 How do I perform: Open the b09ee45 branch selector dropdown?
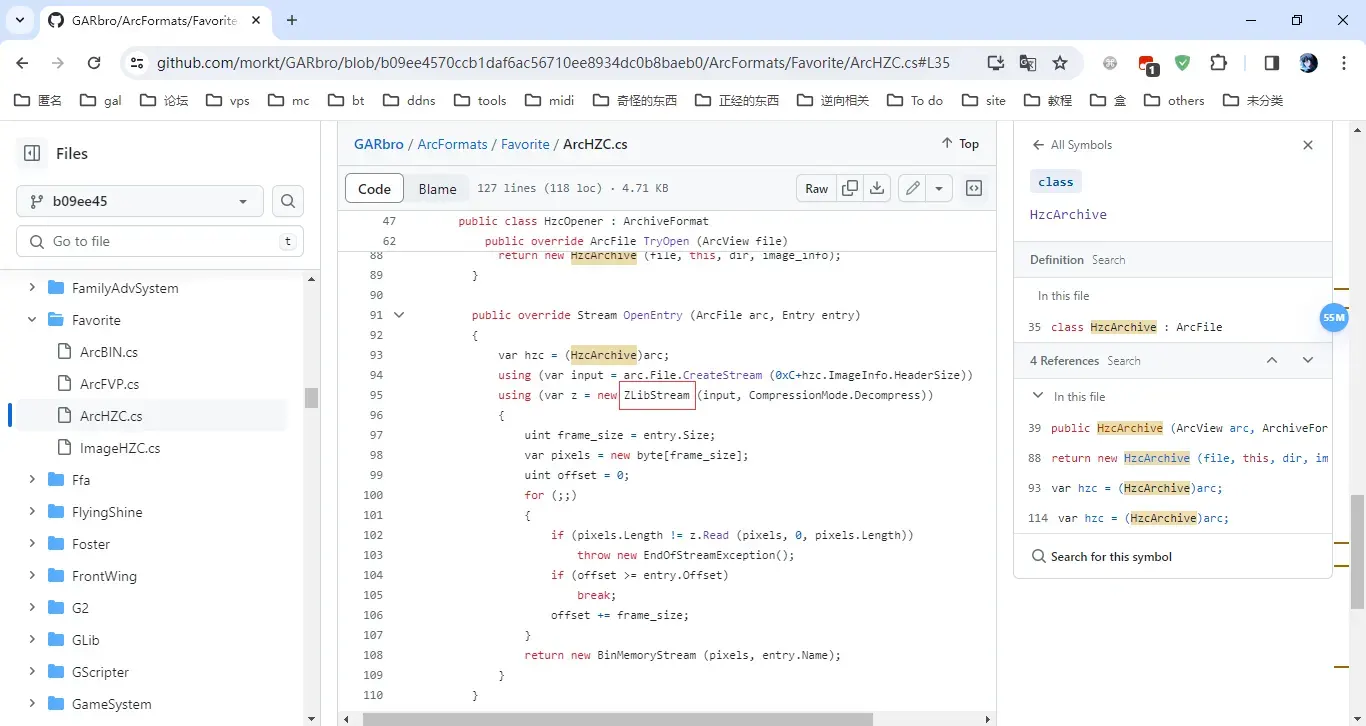[140, 201]
